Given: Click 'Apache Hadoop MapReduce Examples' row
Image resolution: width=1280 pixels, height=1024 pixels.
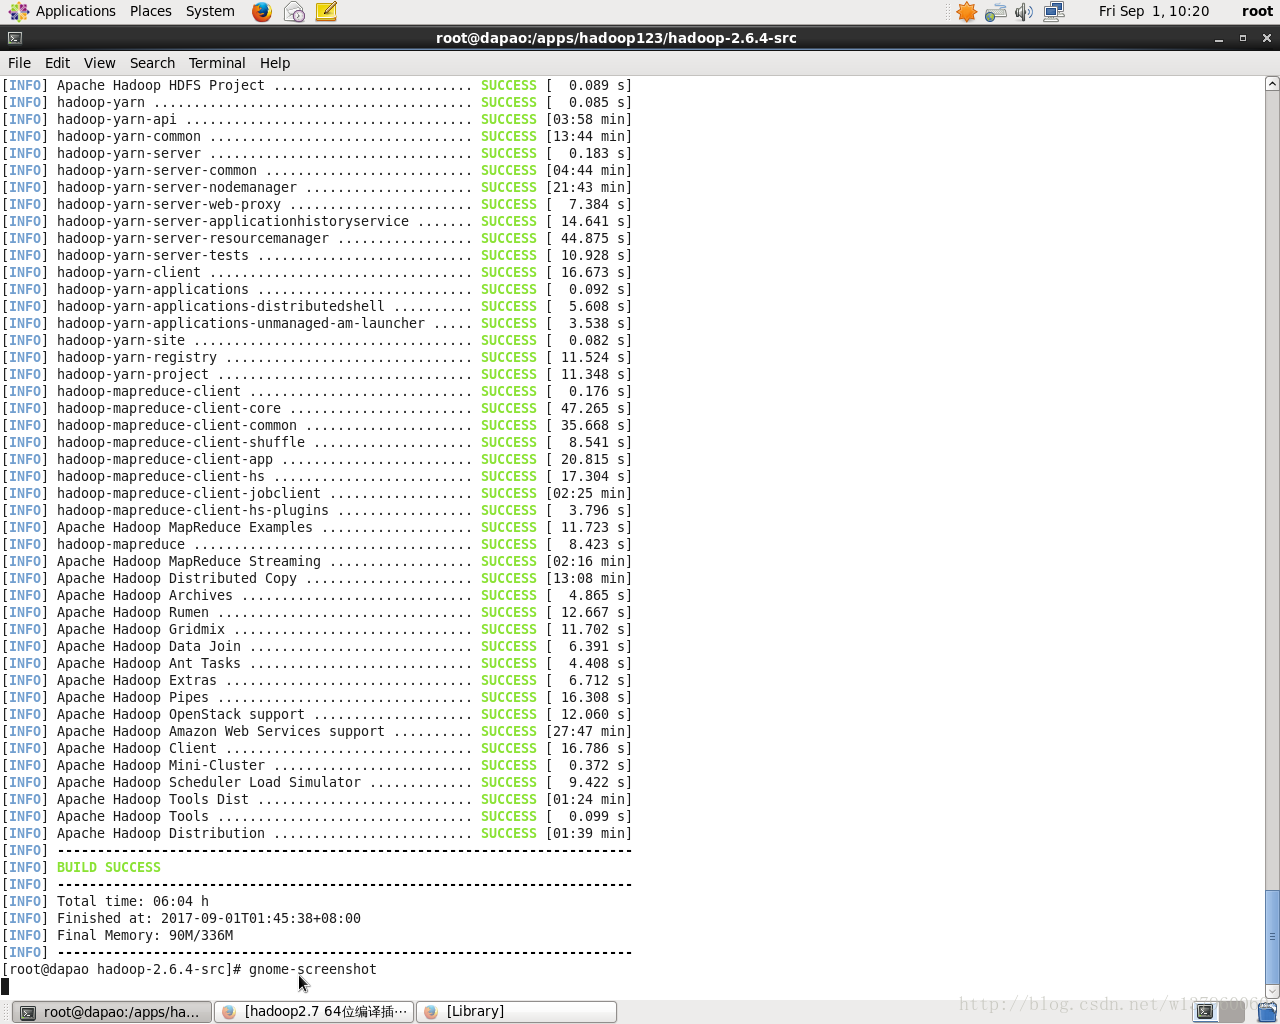Looking at the screenshot, I should (317, 527).
